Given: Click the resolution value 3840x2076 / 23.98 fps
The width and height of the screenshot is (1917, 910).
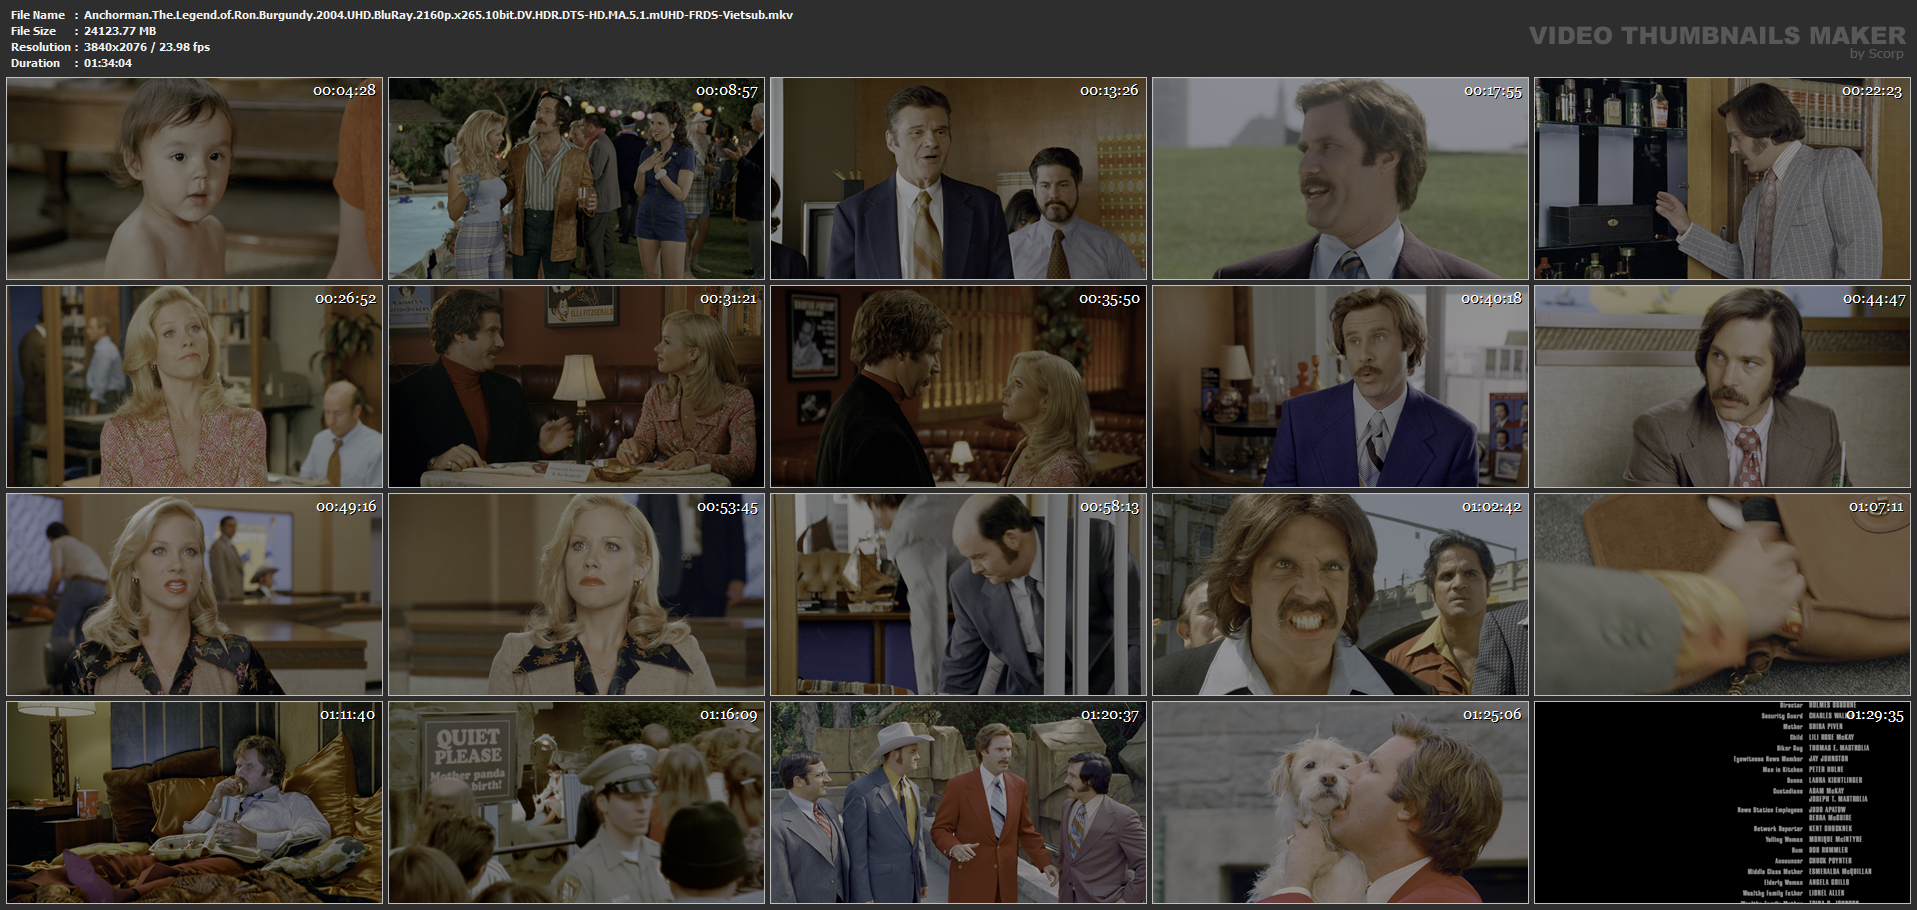Looking at the screenshot, I should 147,47.
